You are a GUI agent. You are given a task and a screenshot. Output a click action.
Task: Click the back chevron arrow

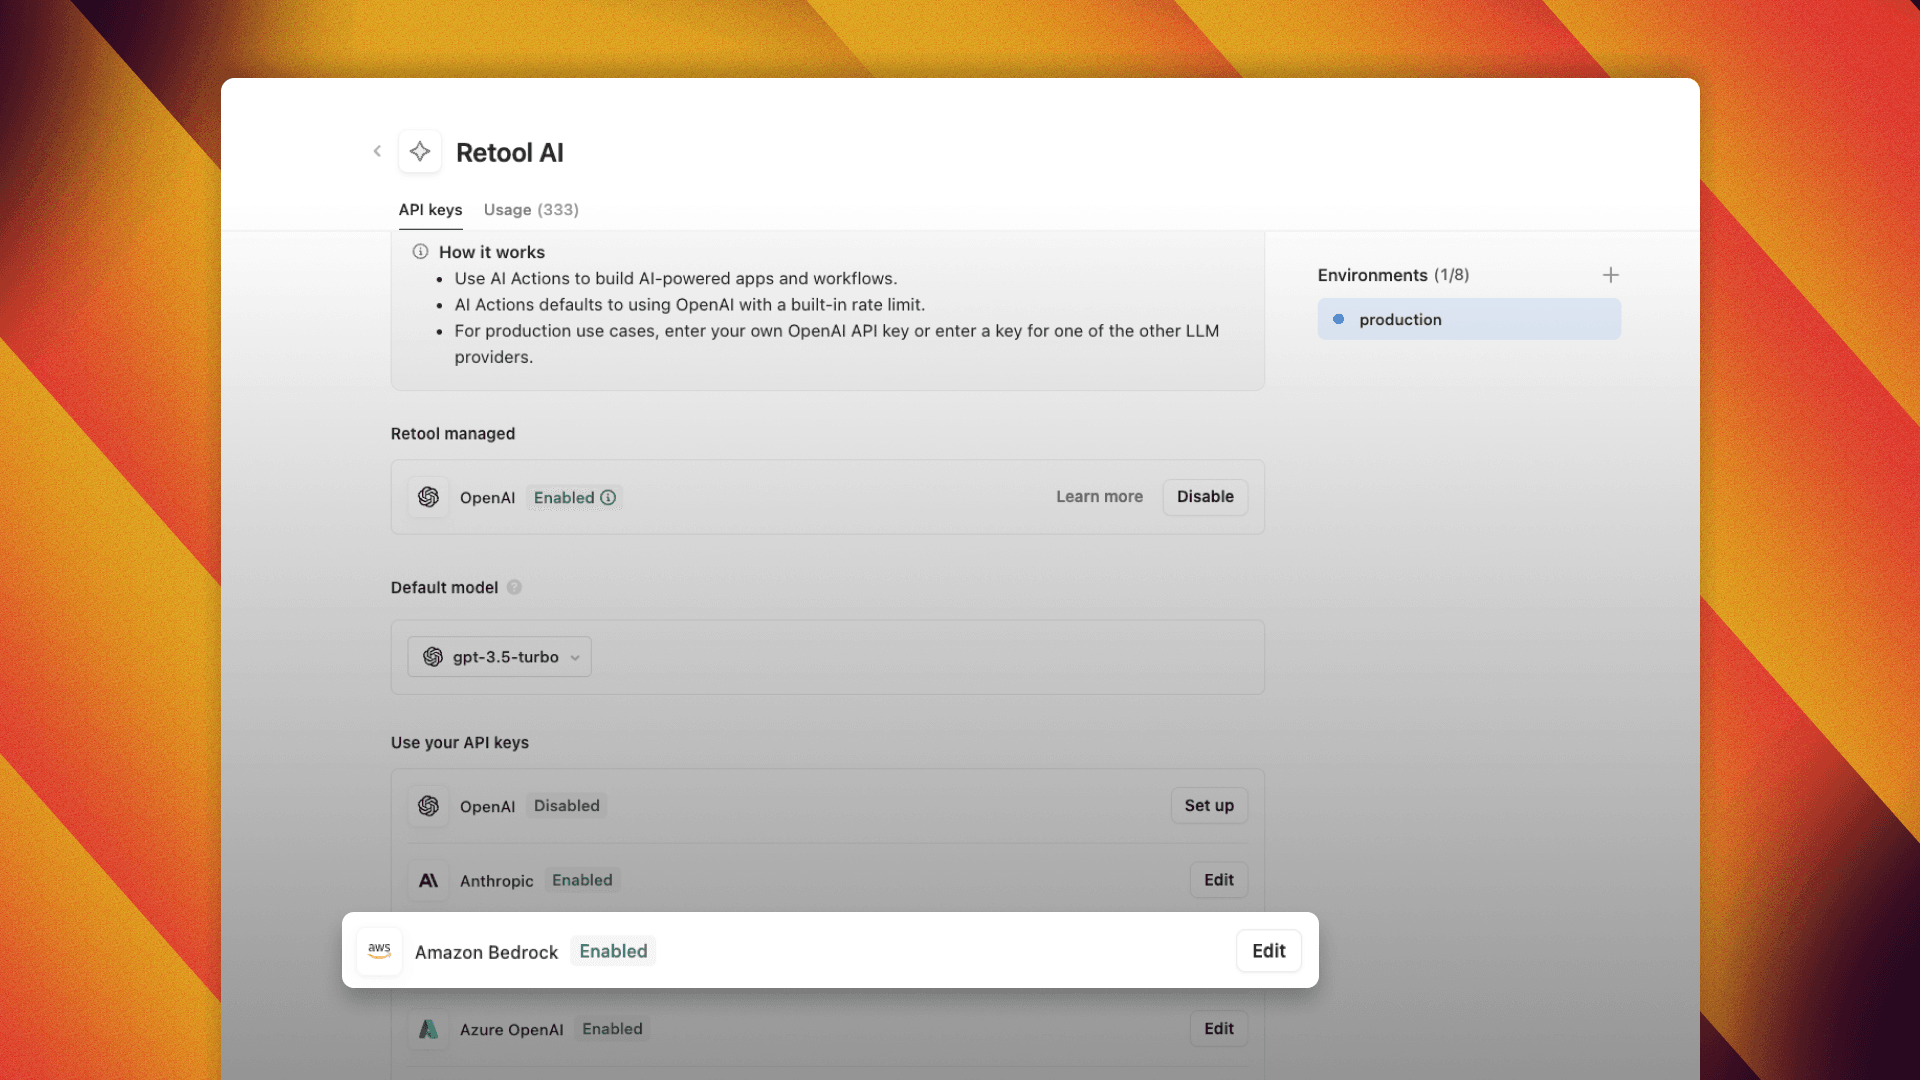[377, 151]
